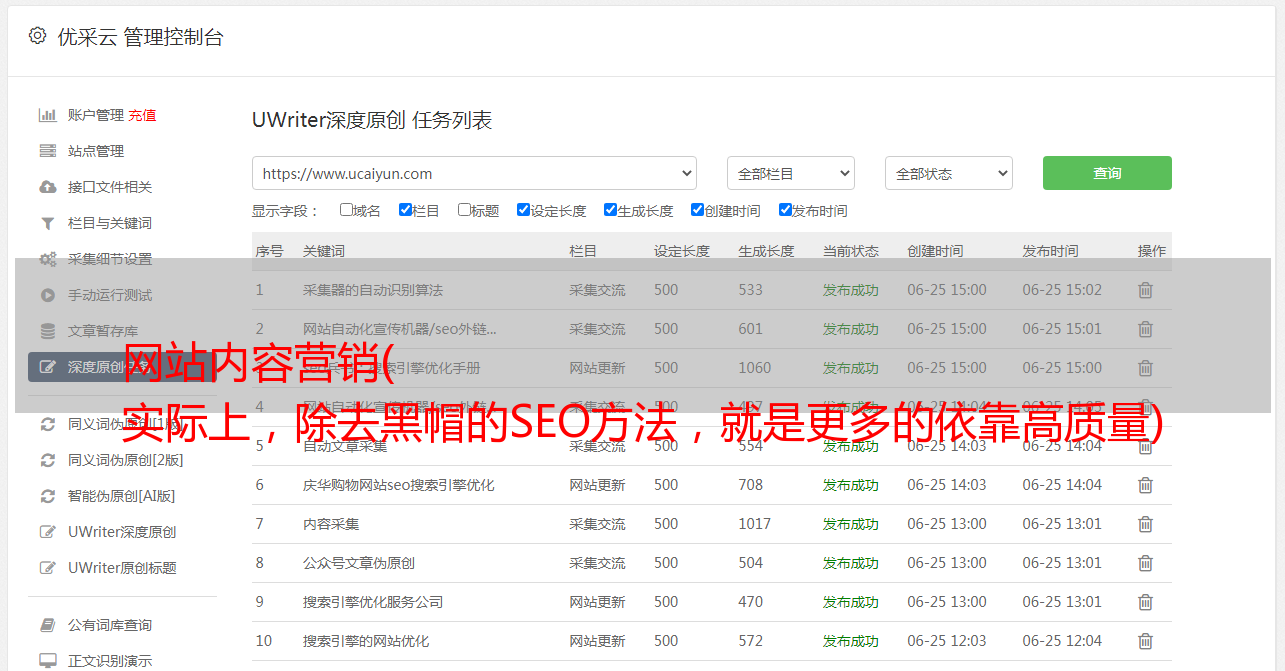
Task: Delete the task 采集器的自动识别算法 via trash icon
Action: (1145, 290)
